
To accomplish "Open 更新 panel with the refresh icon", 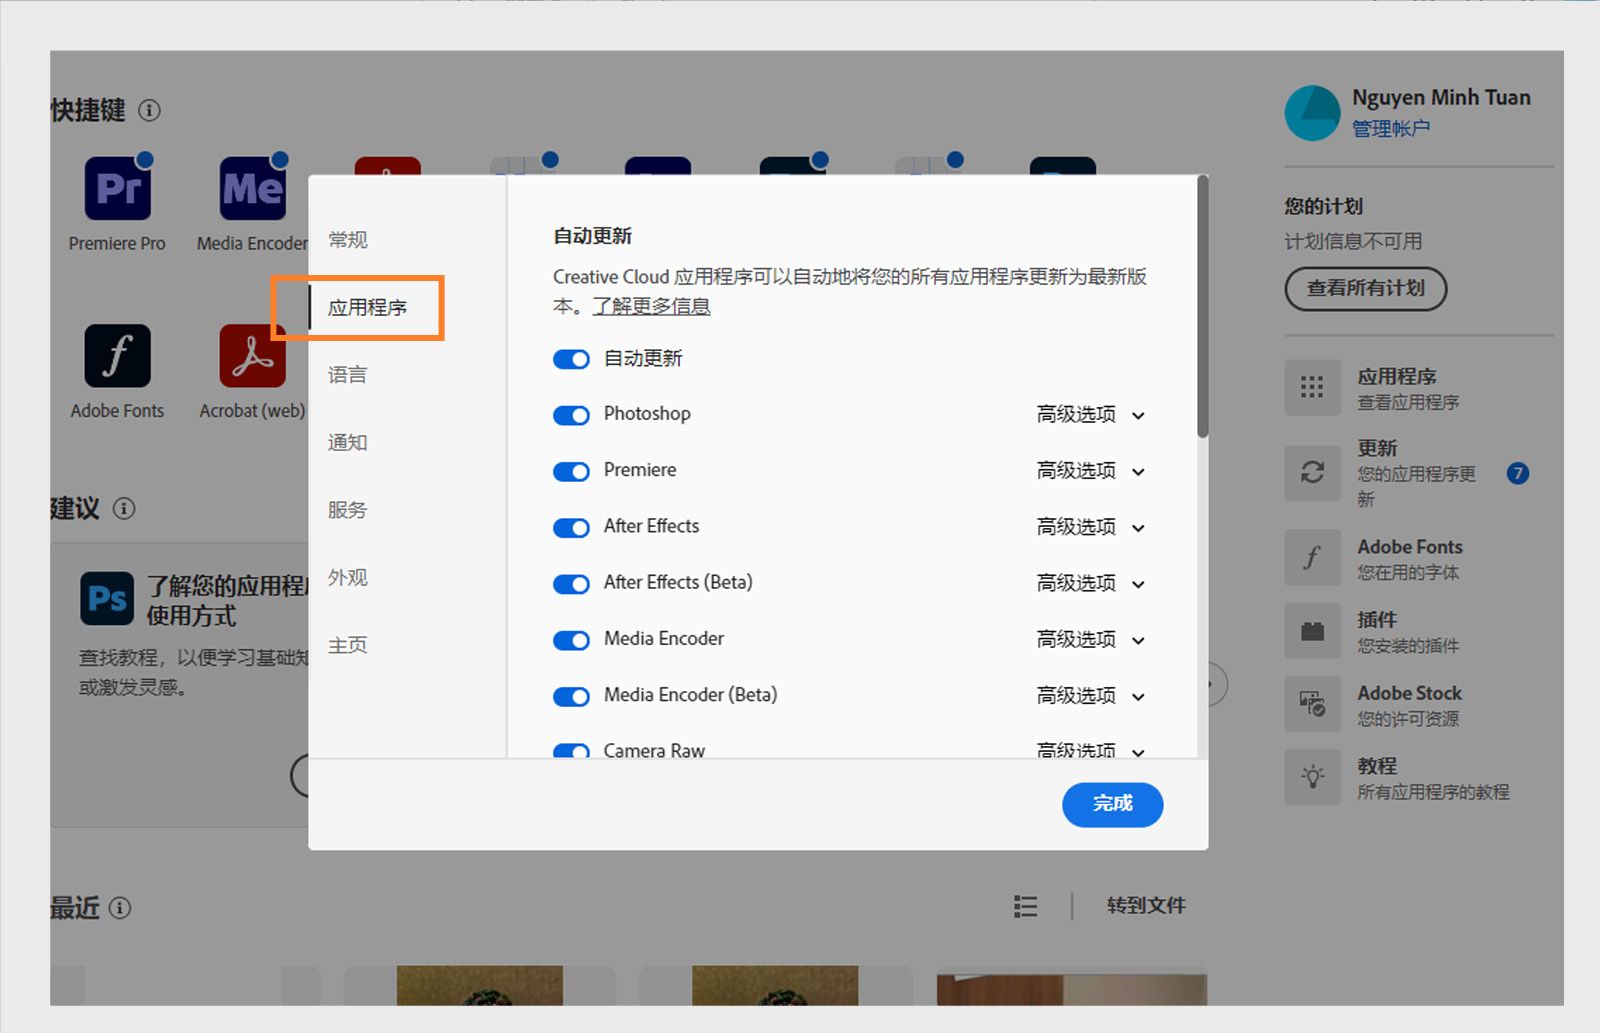I will coord(1311,473).
